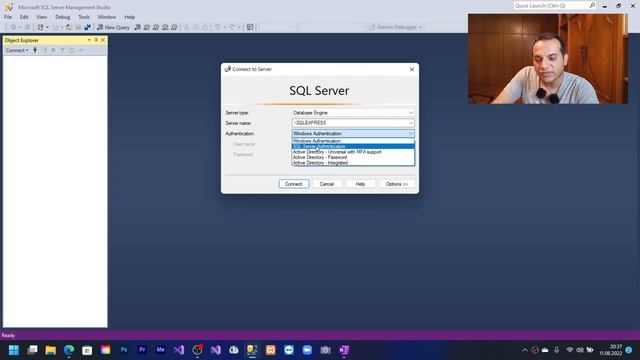Expand the Server name dropdown arrow
Image resolution: width=640 pixels, height=360 pixels.
coord(411,123)
